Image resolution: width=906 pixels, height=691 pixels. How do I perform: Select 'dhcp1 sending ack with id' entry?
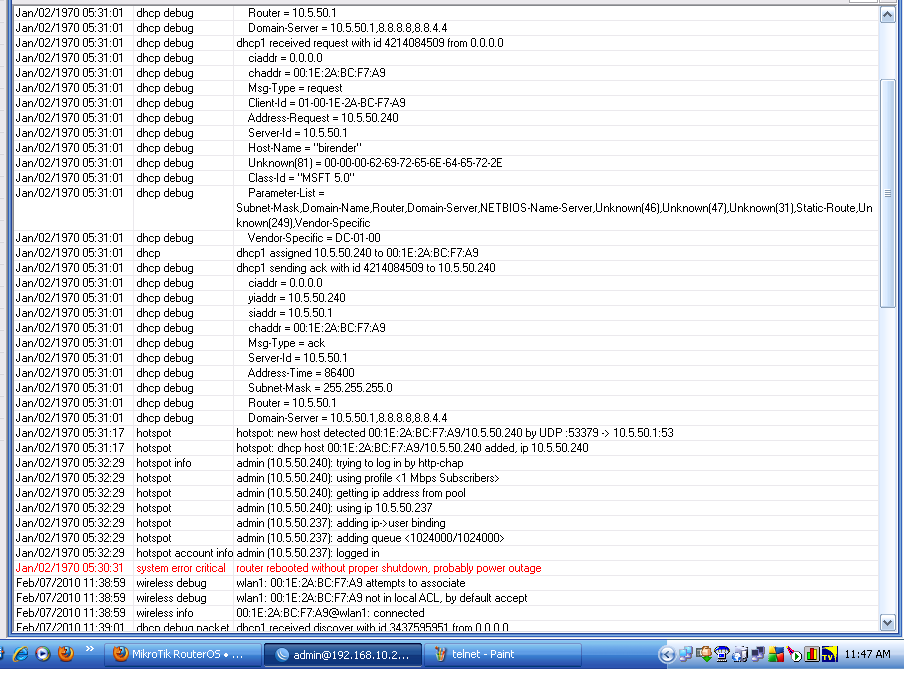445,269
